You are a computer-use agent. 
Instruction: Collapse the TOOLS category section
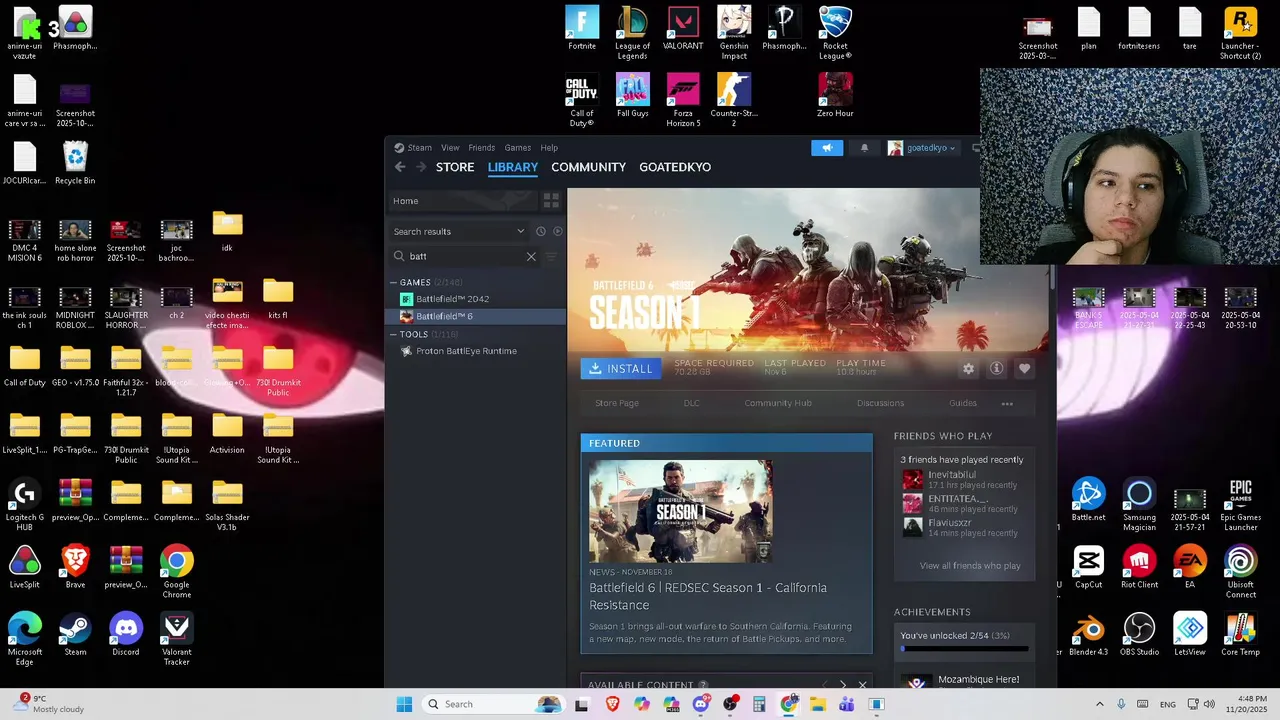coord(394,335)
